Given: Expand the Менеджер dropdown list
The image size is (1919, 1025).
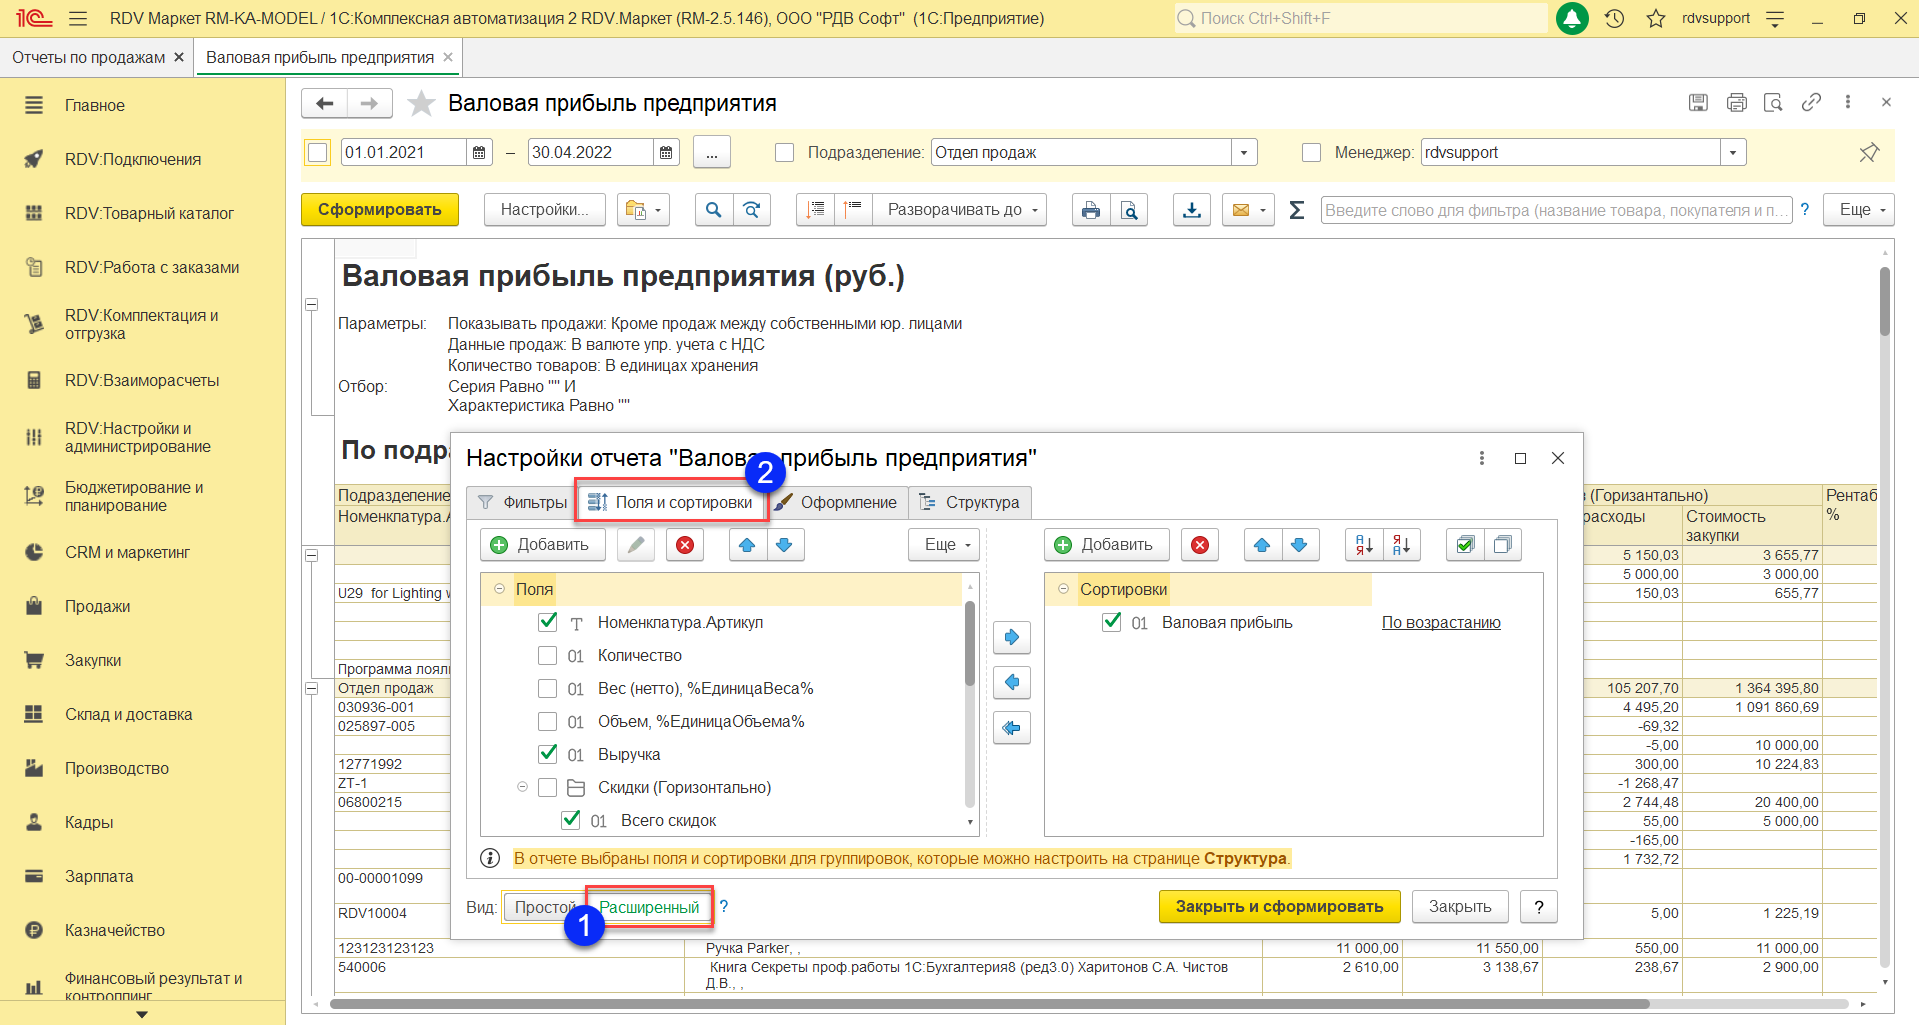Looking at the screenshot, I should click(x=1733, y=153).
